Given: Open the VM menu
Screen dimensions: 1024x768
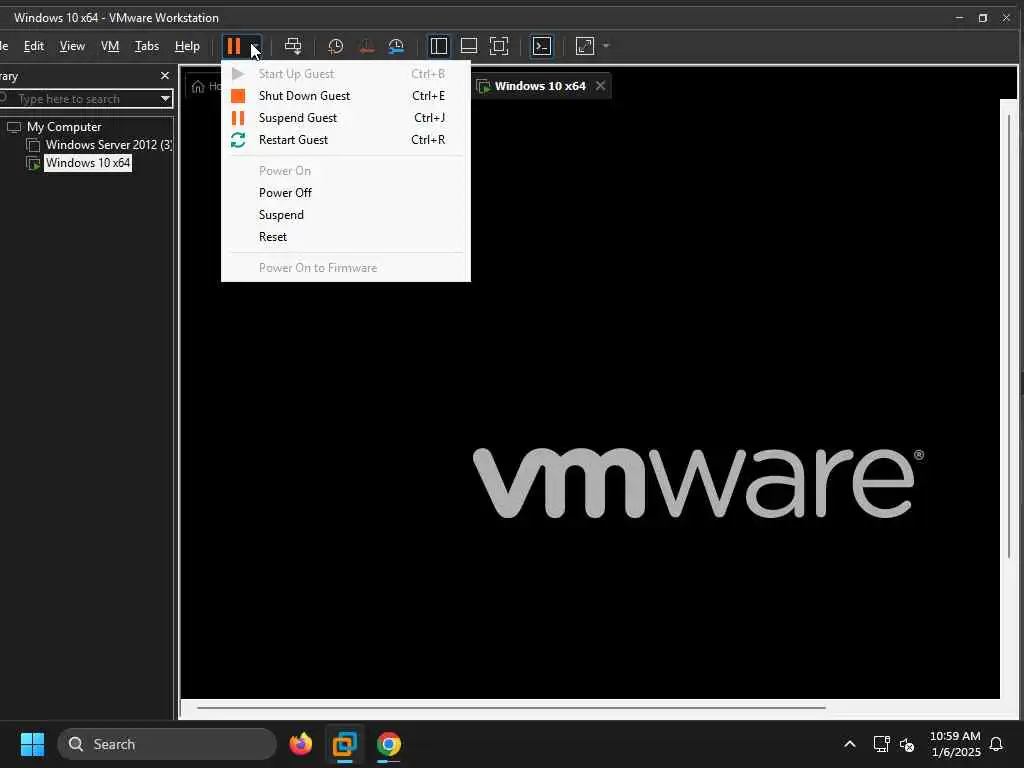Looking at the screenshot, I should (110, 46).
